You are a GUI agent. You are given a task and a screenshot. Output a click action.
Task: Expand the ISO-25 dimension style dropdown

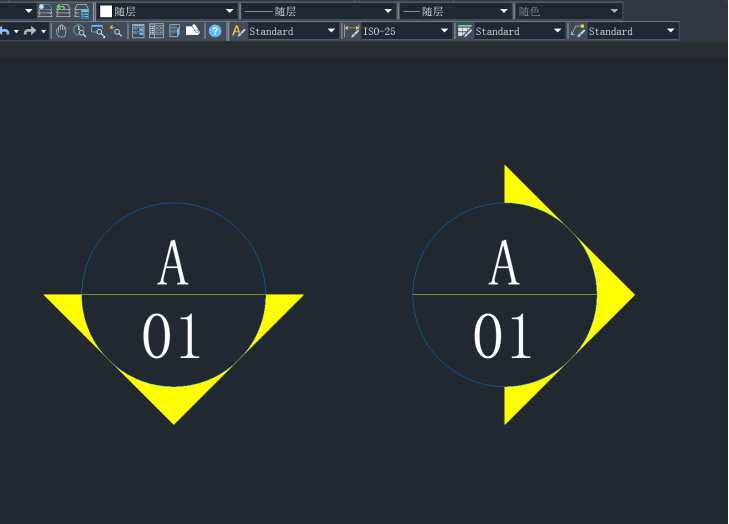click(x=445, y=31)
